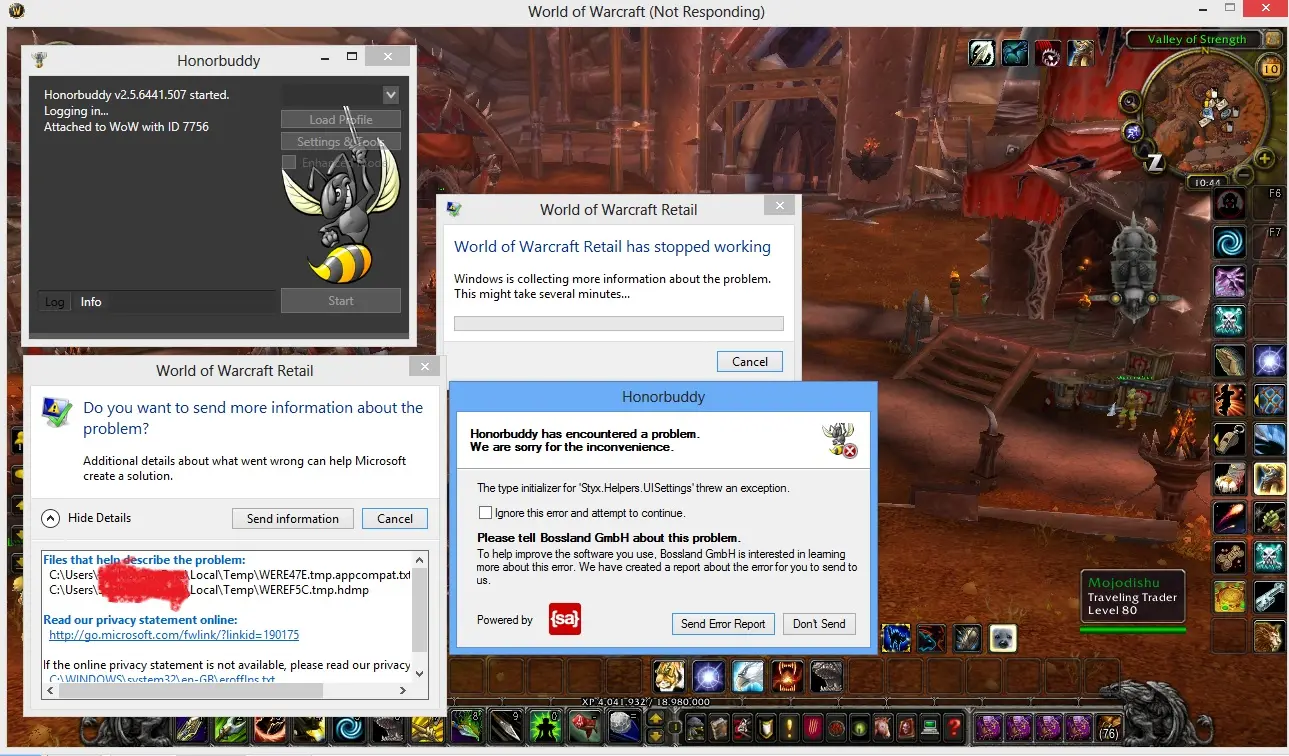Click details pane scroll down arrow

click(419, 673)
